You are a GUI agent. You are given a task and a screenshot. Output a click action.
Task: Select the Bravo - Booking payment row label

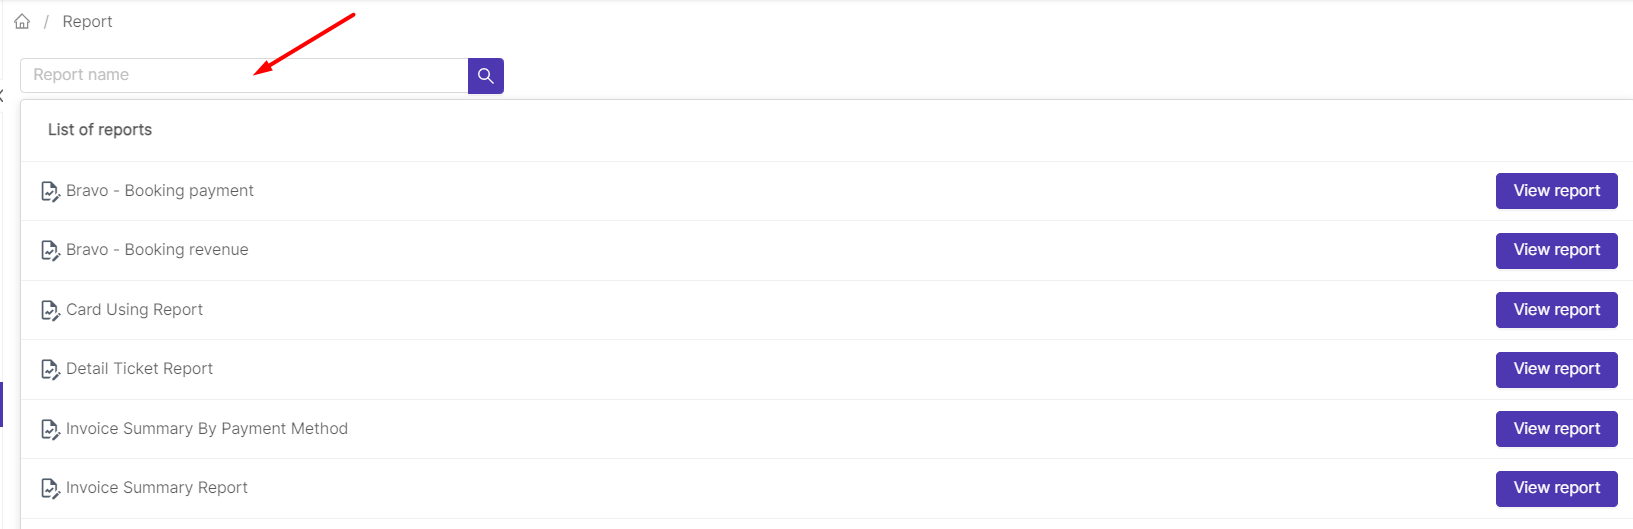click(x=160, y=191)
